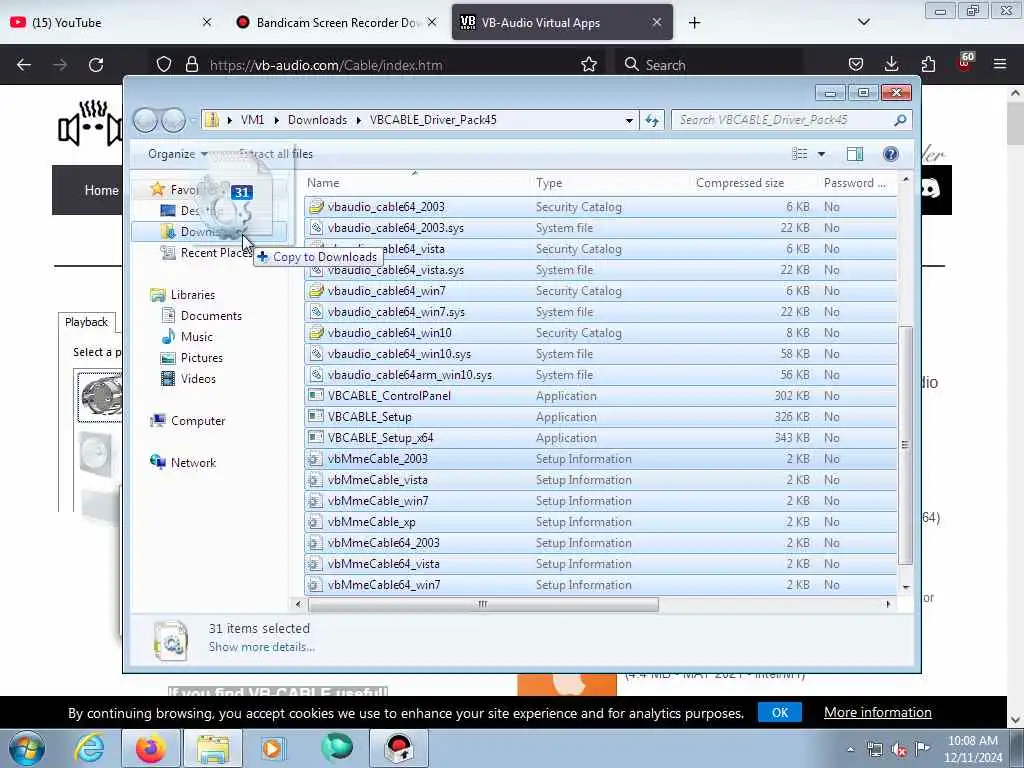Click vbaudio_cable64_win7 catalog icon
1024x768 pixels.
(316, 291)
